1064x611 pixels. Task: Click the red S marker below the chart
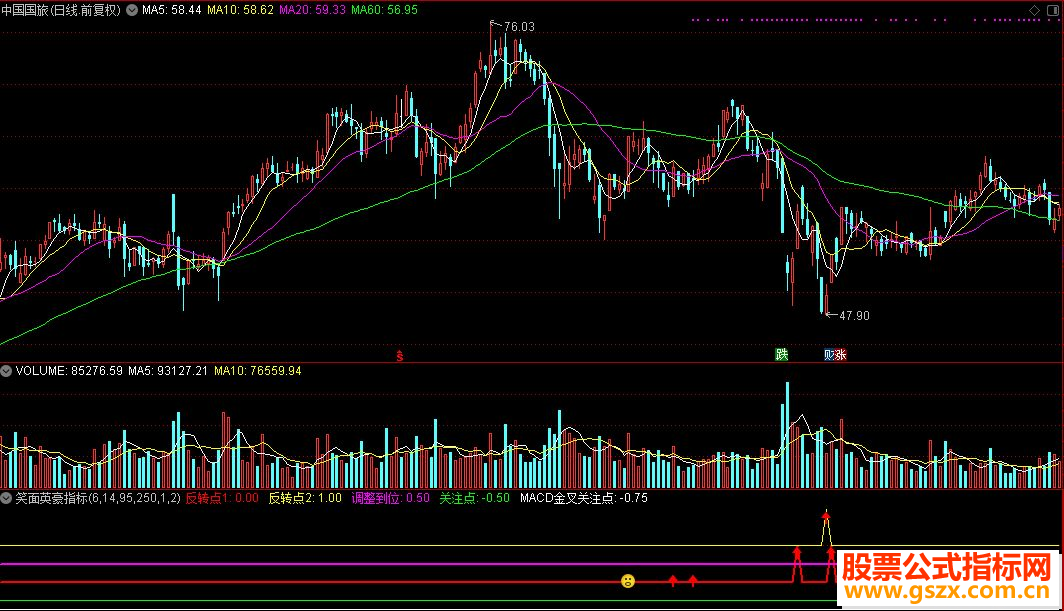point(400,356)
